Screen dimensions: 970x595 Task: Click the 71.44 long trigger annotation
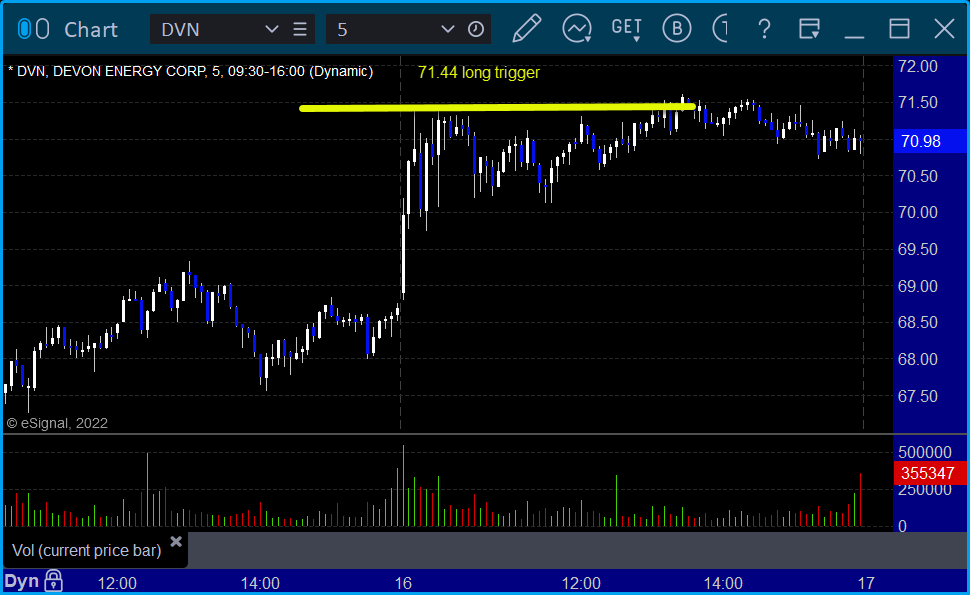479,72
